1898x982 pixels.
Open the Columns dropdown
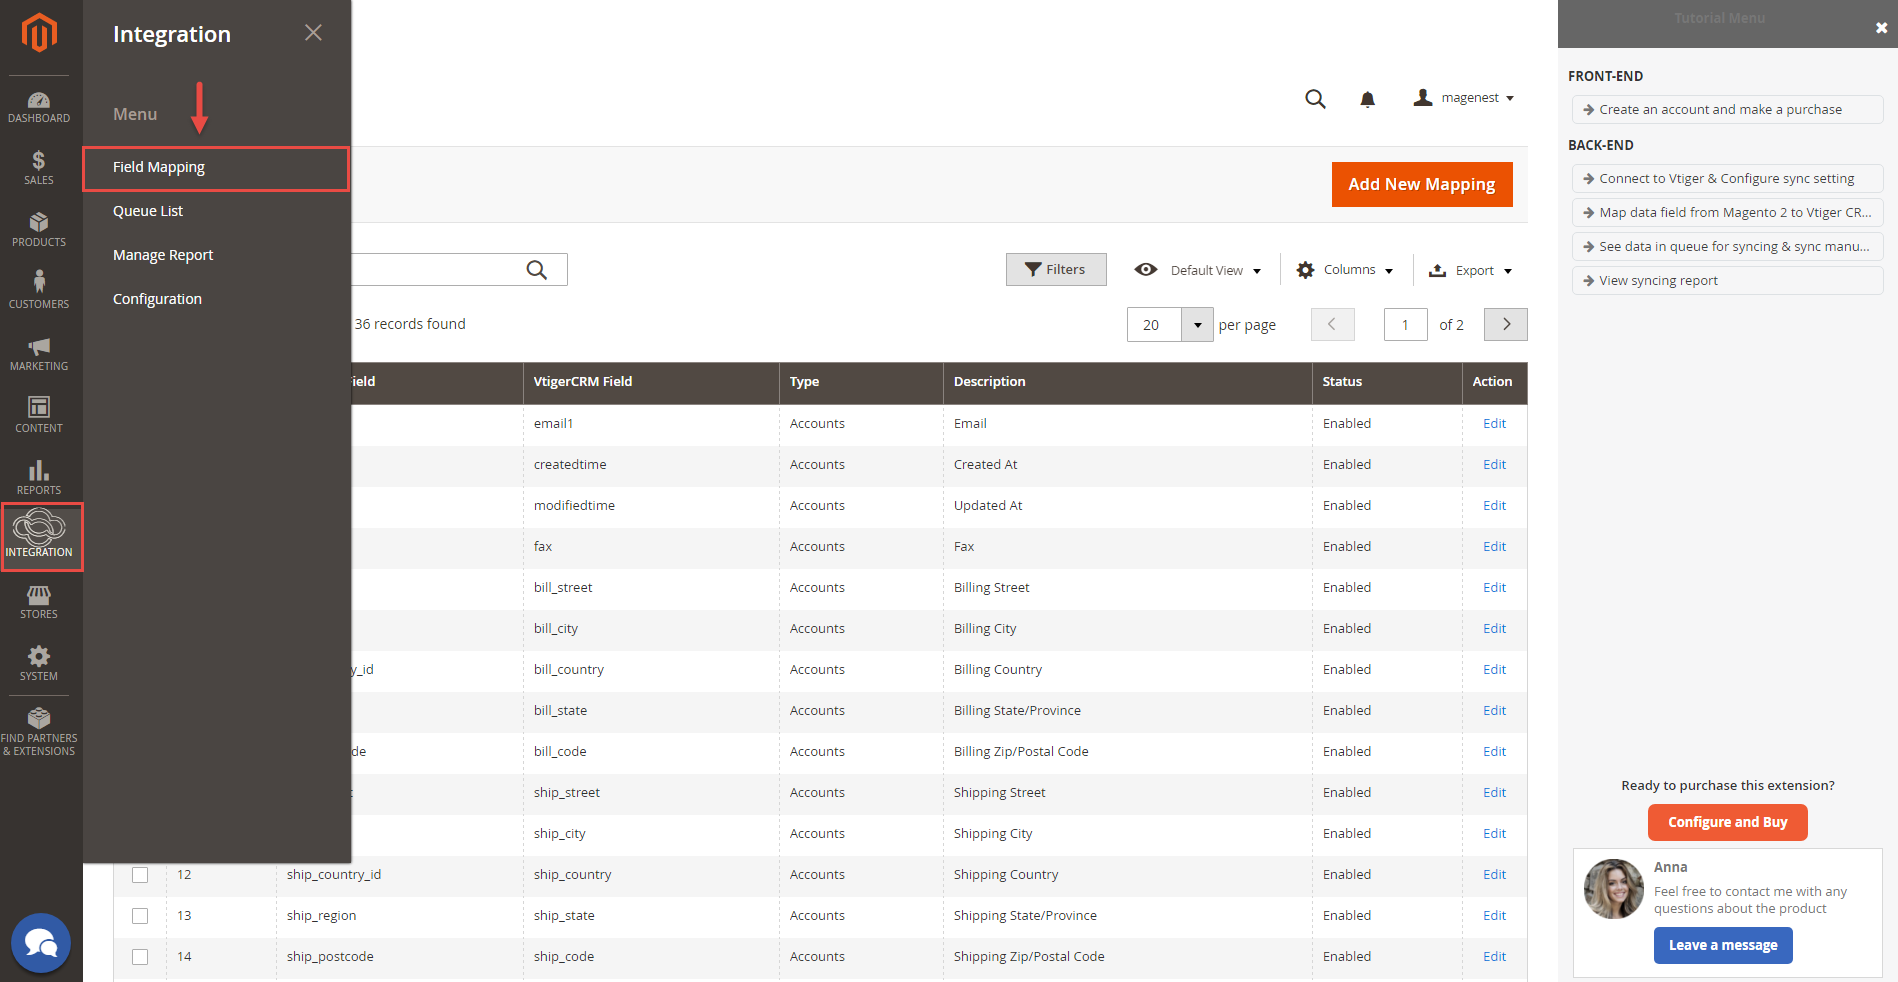coord(1345,270)
